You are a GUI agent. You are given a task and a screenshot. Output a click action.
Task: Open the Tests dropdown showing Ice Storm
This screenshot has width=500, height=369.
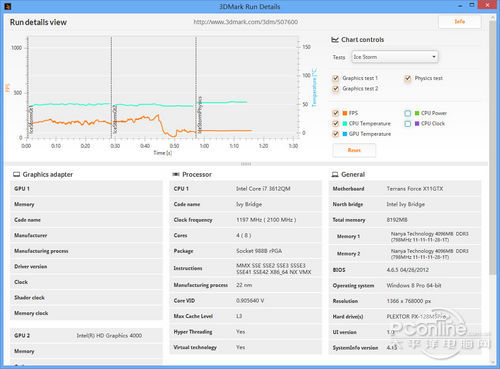pyautogui.click(x=395, y=57)
